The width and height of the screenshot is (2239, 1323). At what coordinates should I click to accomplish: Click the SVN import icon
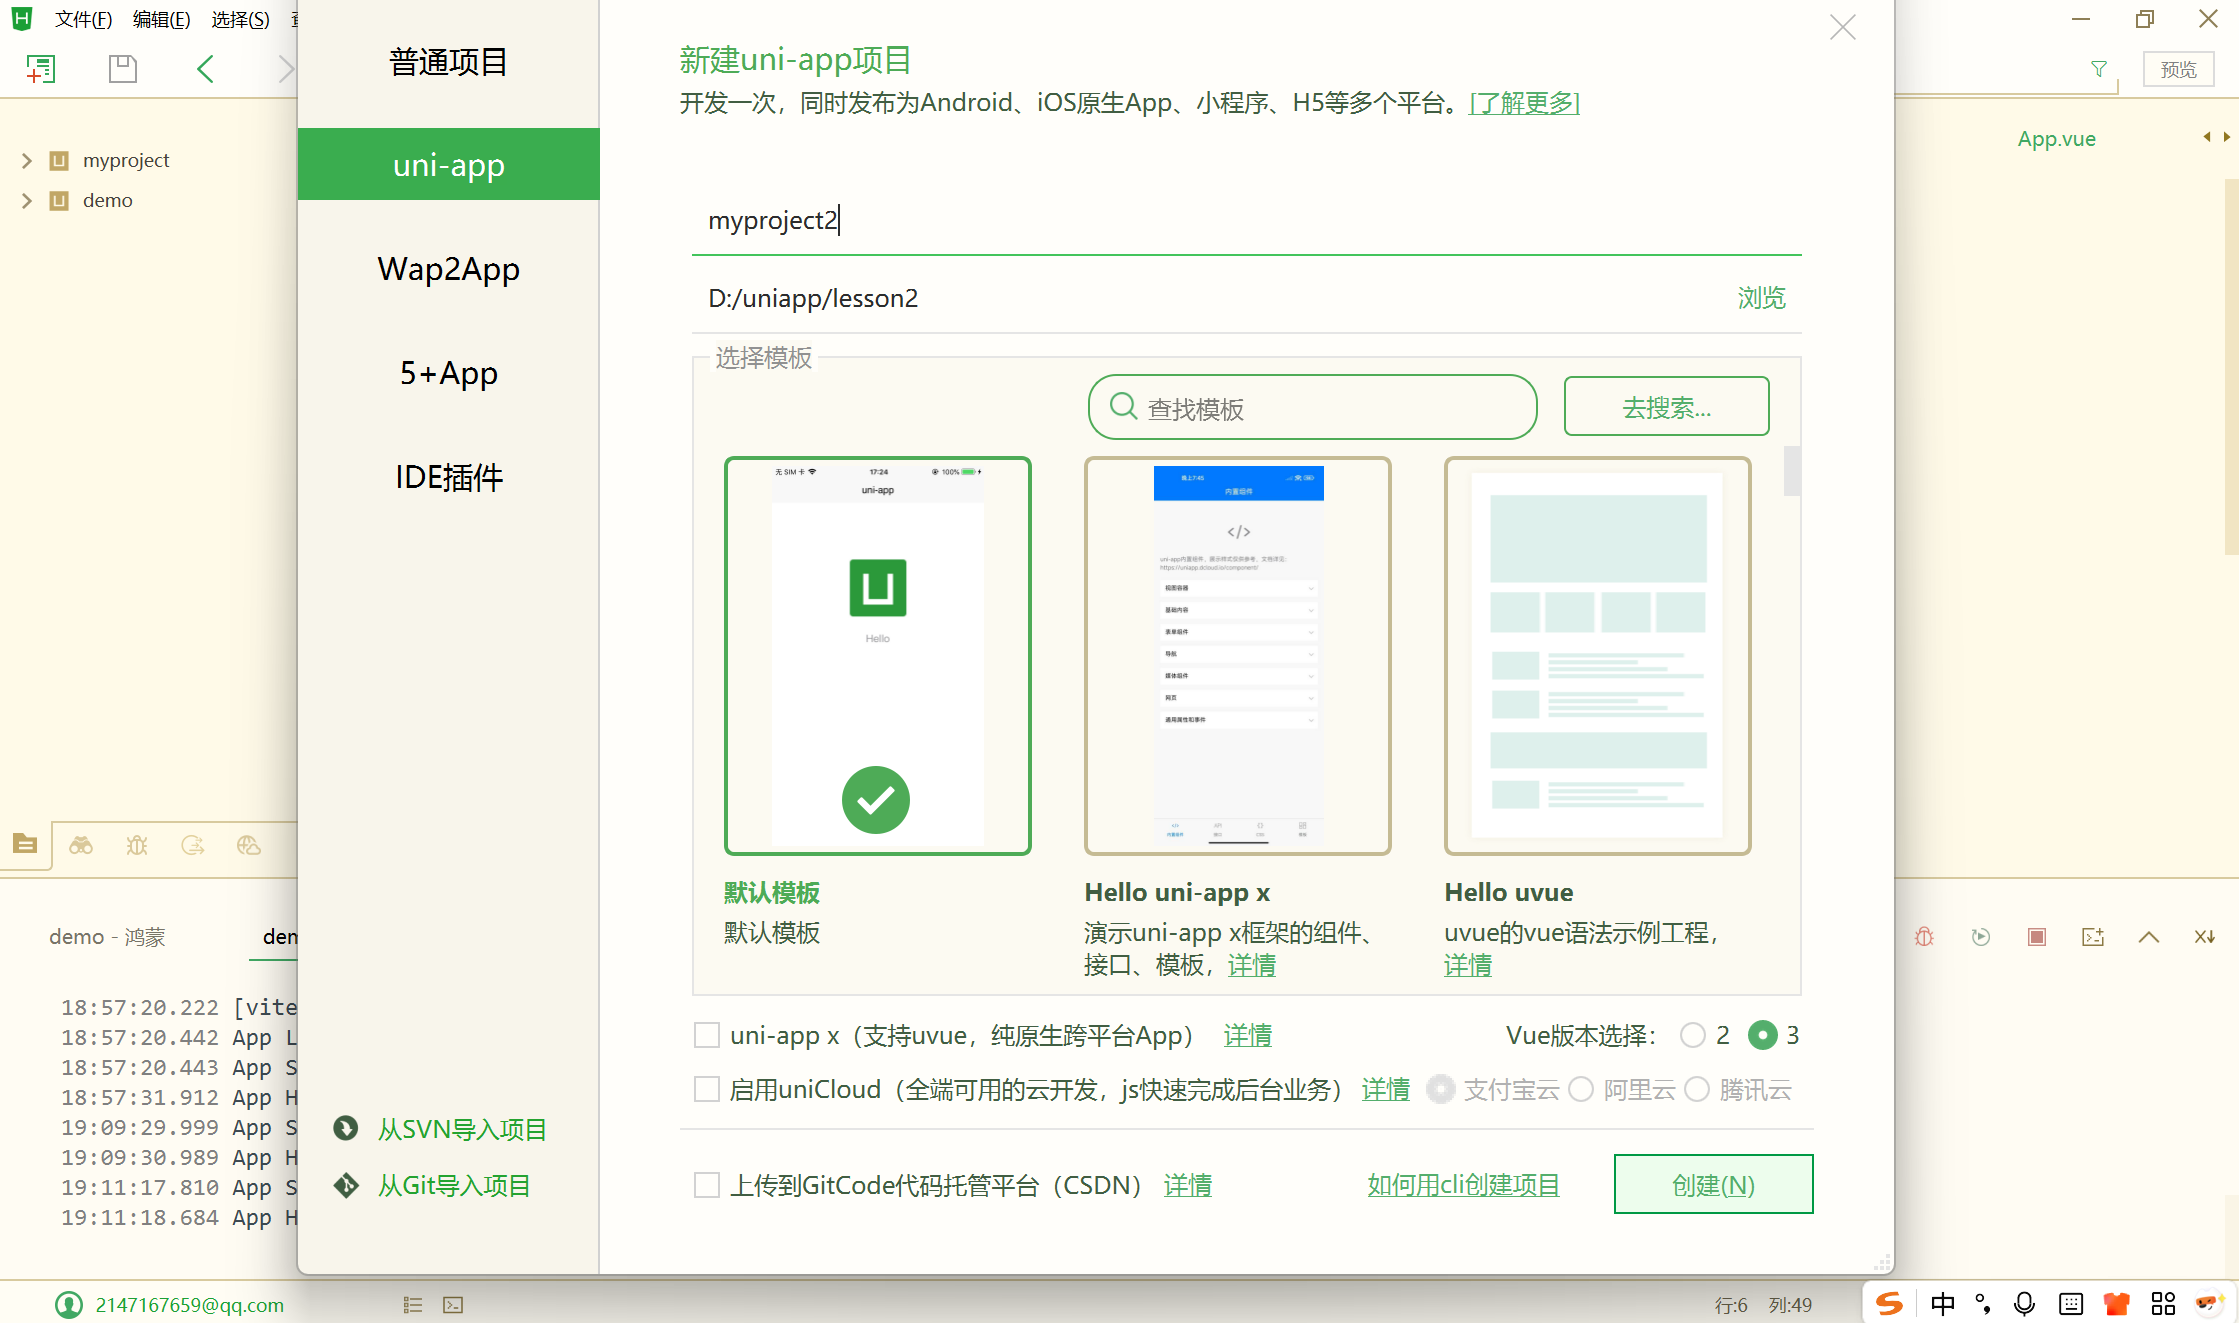pyautogui.click(x=346, y=1129)
